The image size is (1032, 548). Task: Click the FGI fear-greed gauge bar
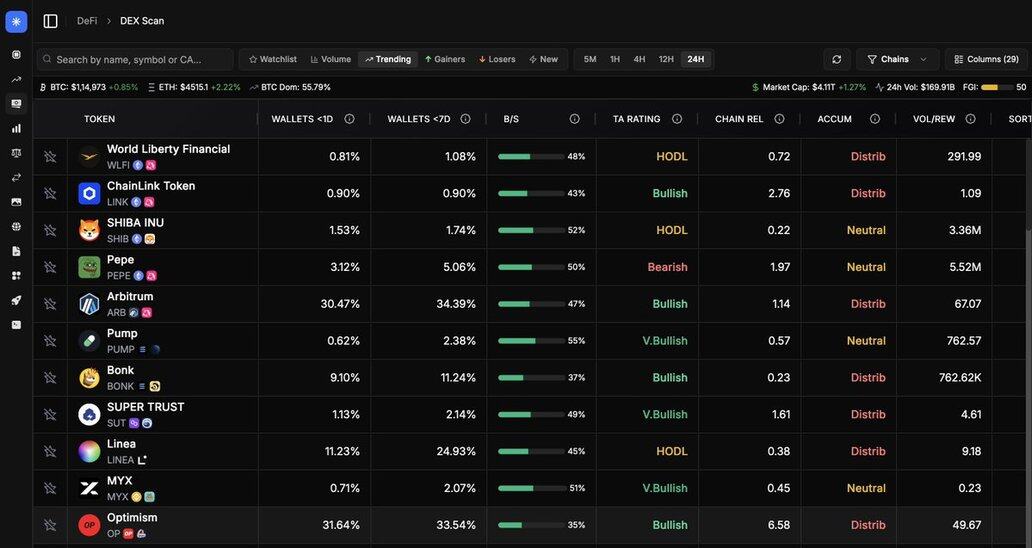coord(997,87)
